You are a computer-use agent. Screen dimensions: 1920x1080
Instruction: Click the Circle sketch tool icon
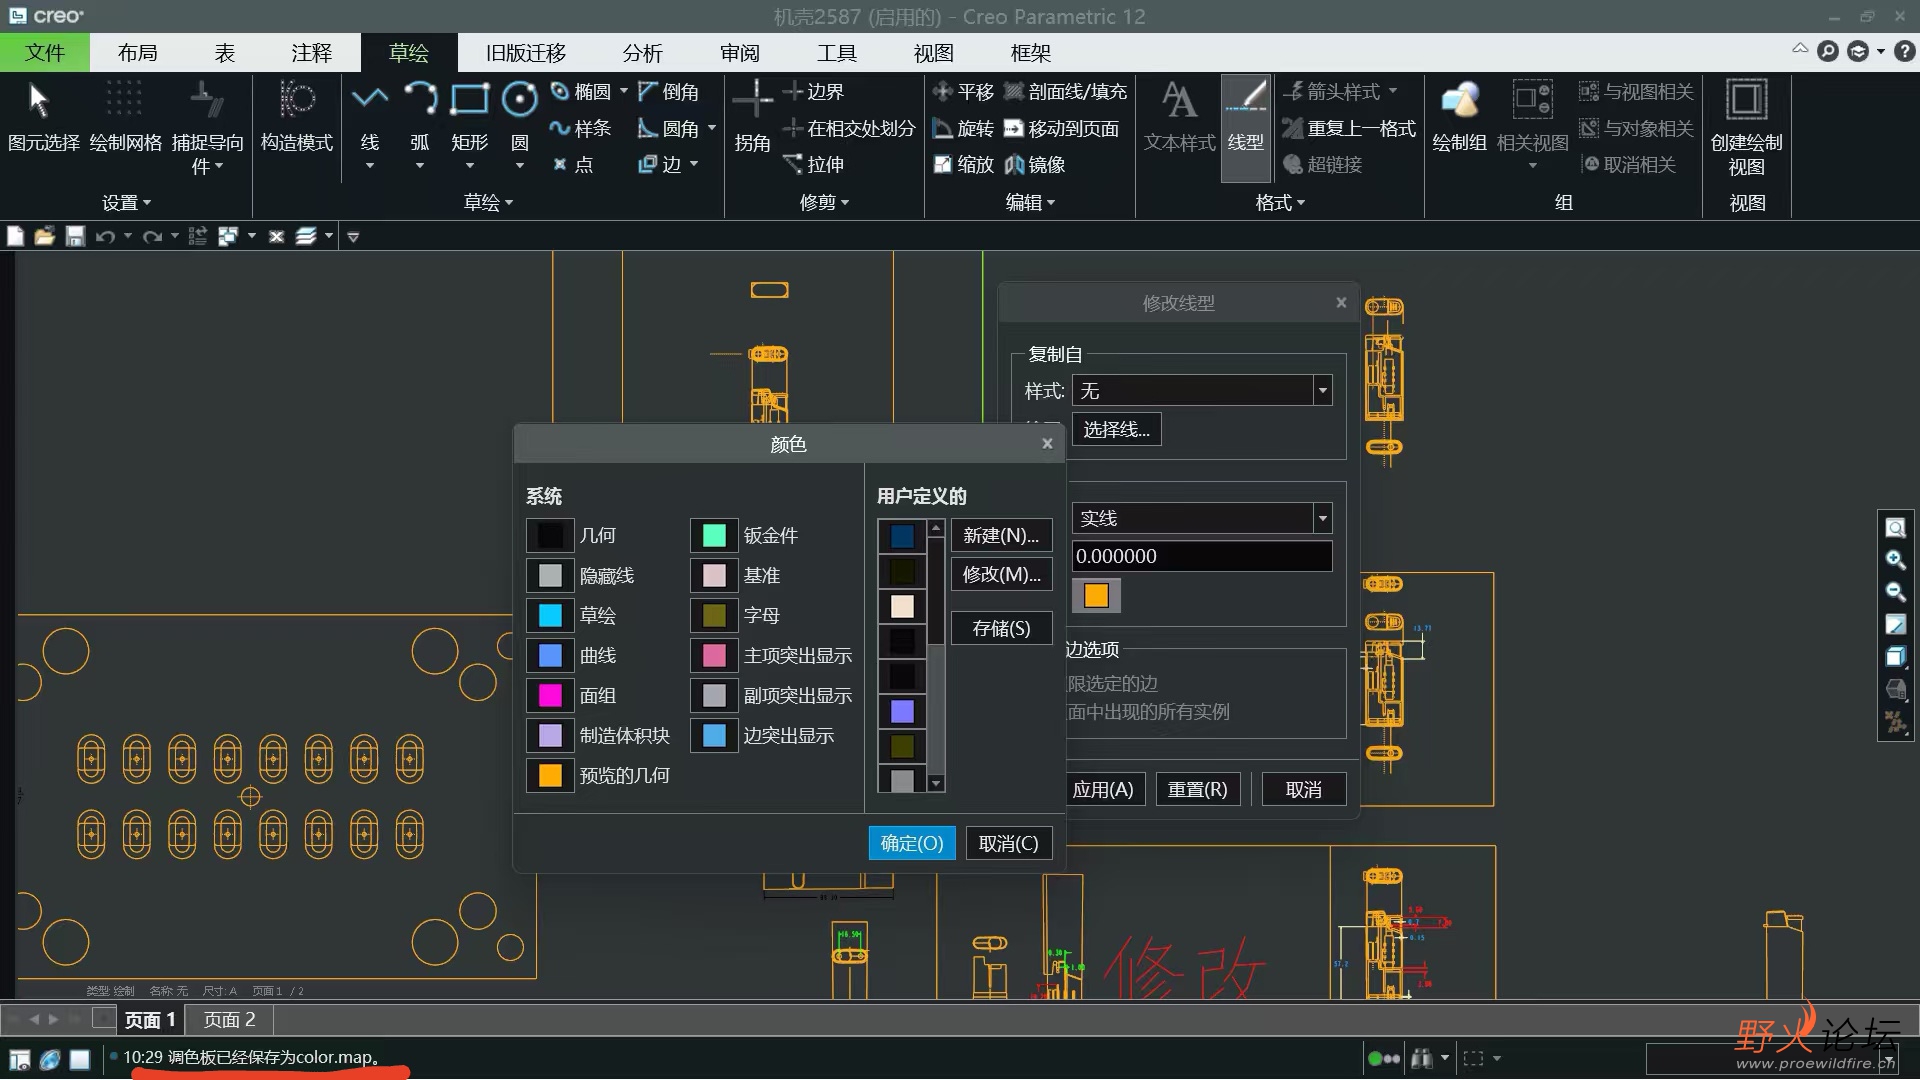coord(519,100)
